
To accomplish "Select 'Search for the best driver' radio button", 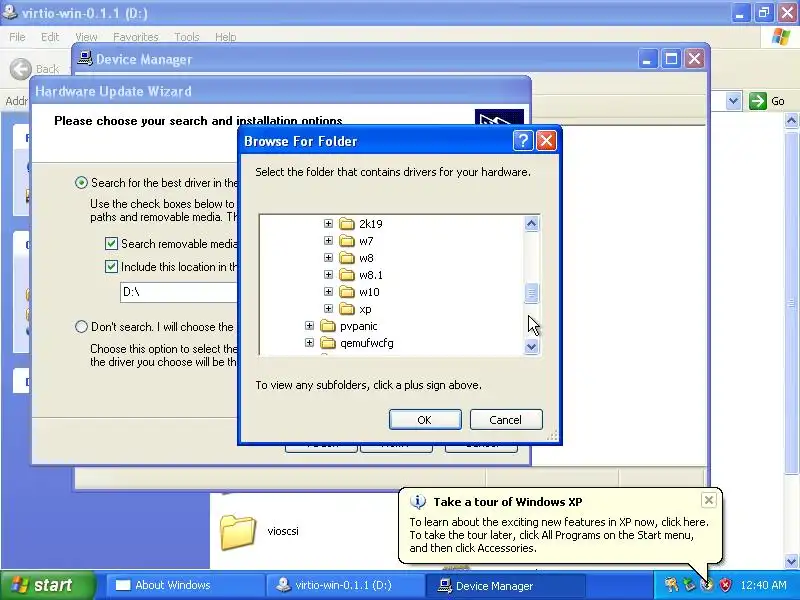I will pyautogui.click(x=81, y=183).
